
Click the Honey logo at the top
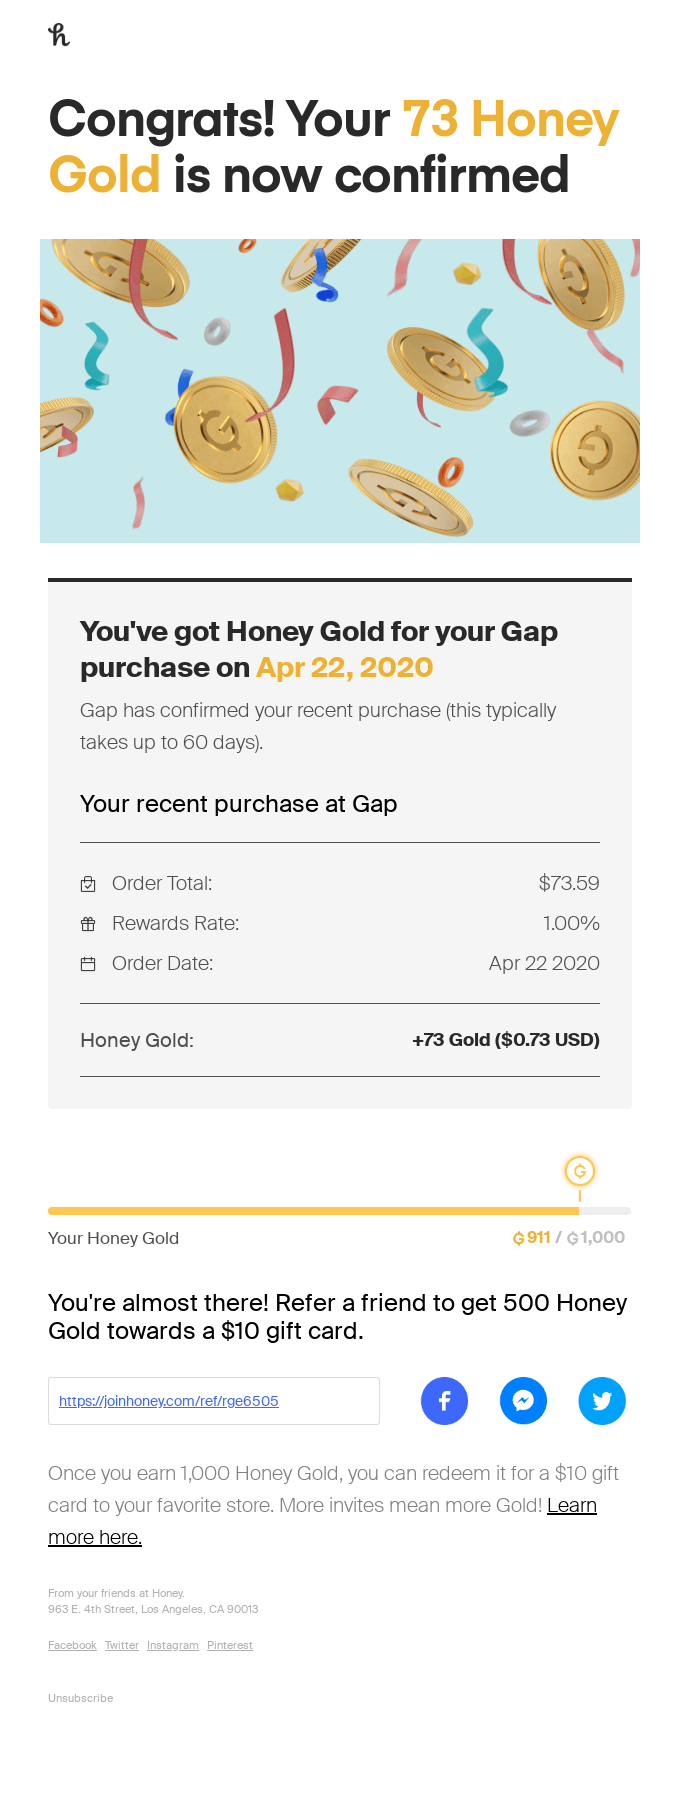61,34
